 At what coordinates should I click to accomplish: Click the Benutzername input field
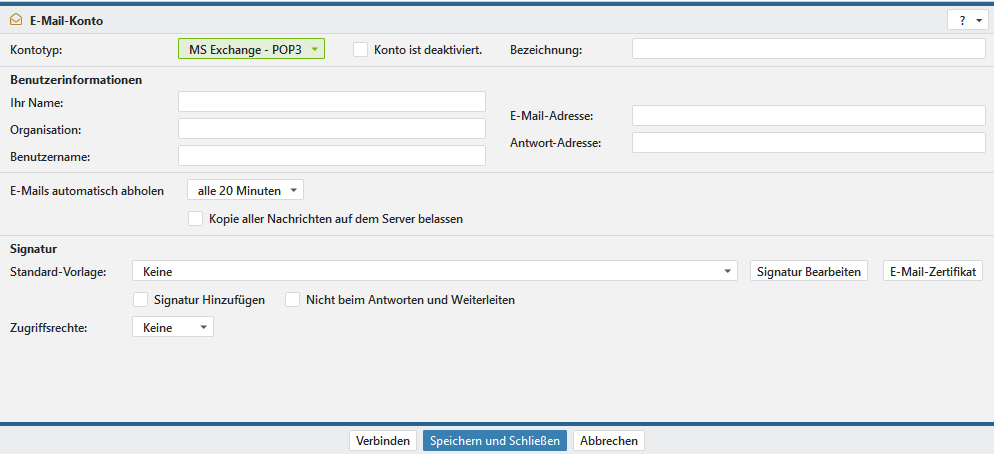[x=331, y=156]
